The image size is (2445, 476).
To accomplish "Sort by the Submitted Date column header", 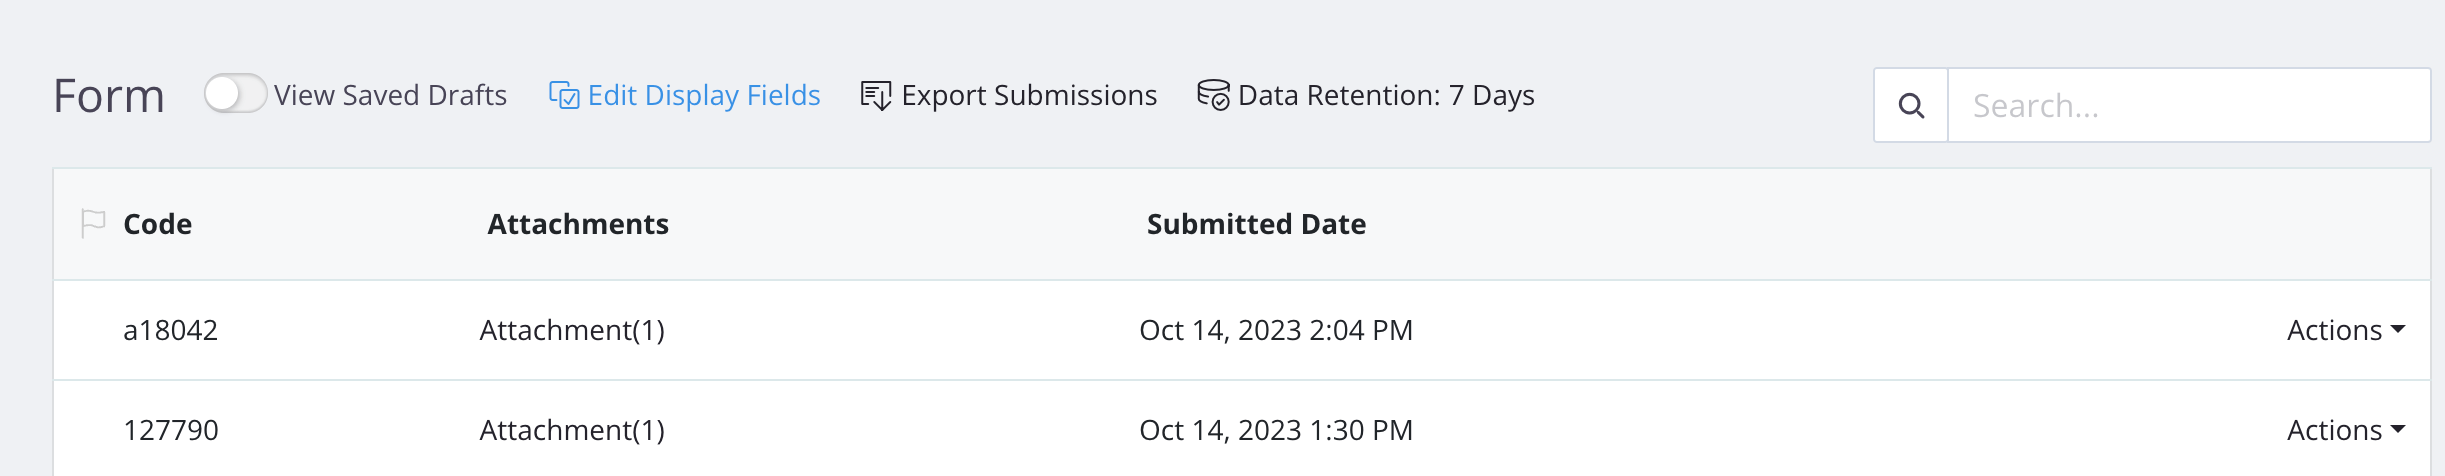I will (x=1256, y=224).
